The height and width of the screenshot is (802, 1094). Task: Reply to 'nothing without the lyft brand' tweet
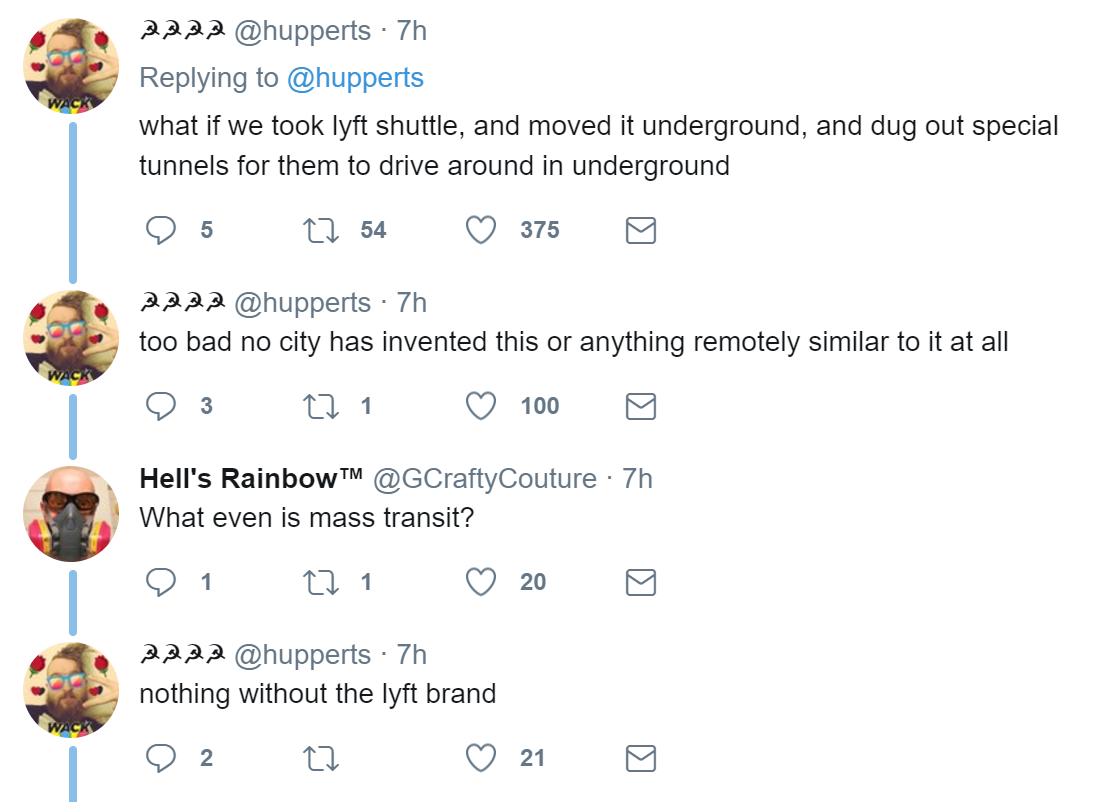161,759
